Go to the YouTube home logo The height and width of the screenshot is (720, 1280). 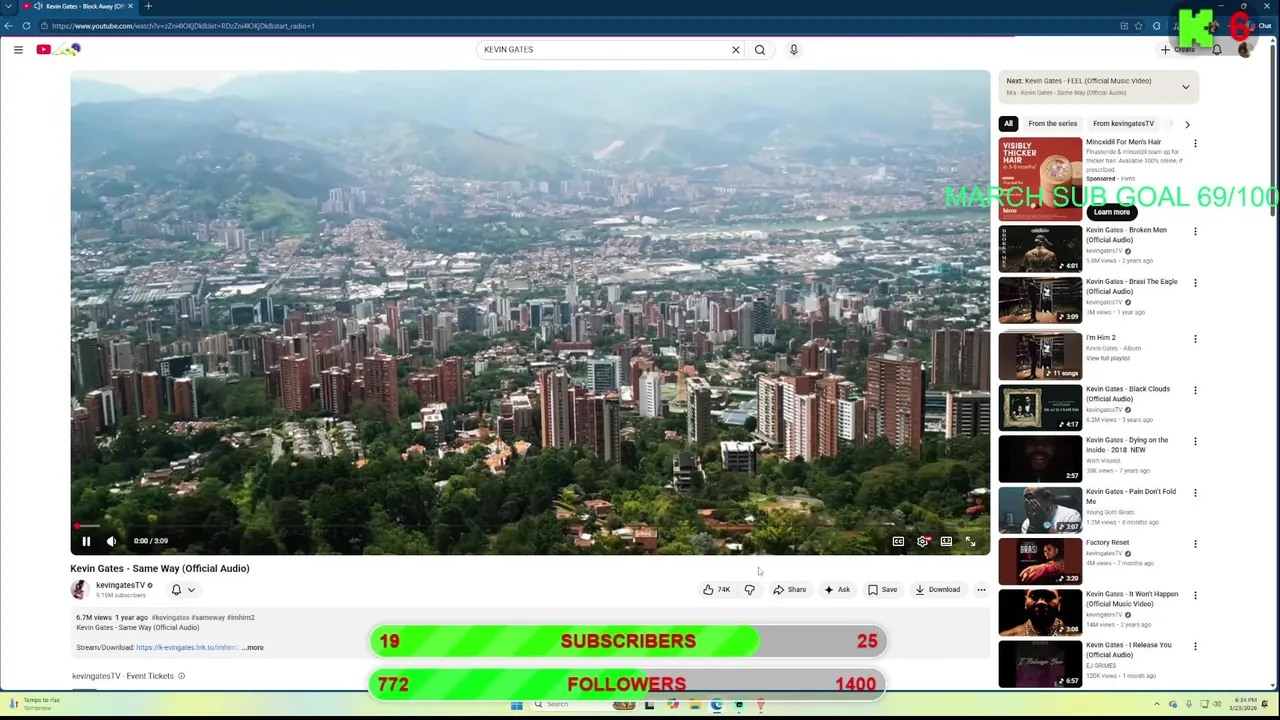(x=58, y=49)
